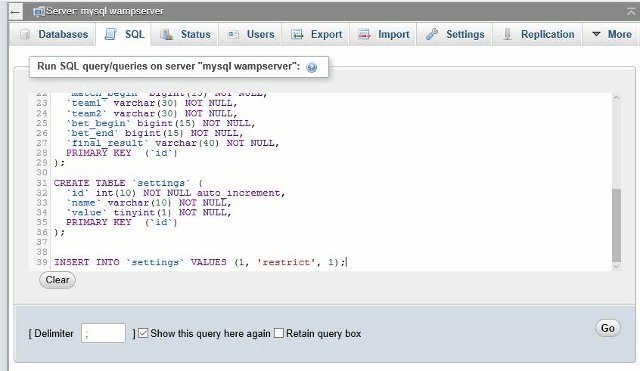Click the Settings wrench icon
This screenshot has width=640, height=371.
(x=431, y=34)
